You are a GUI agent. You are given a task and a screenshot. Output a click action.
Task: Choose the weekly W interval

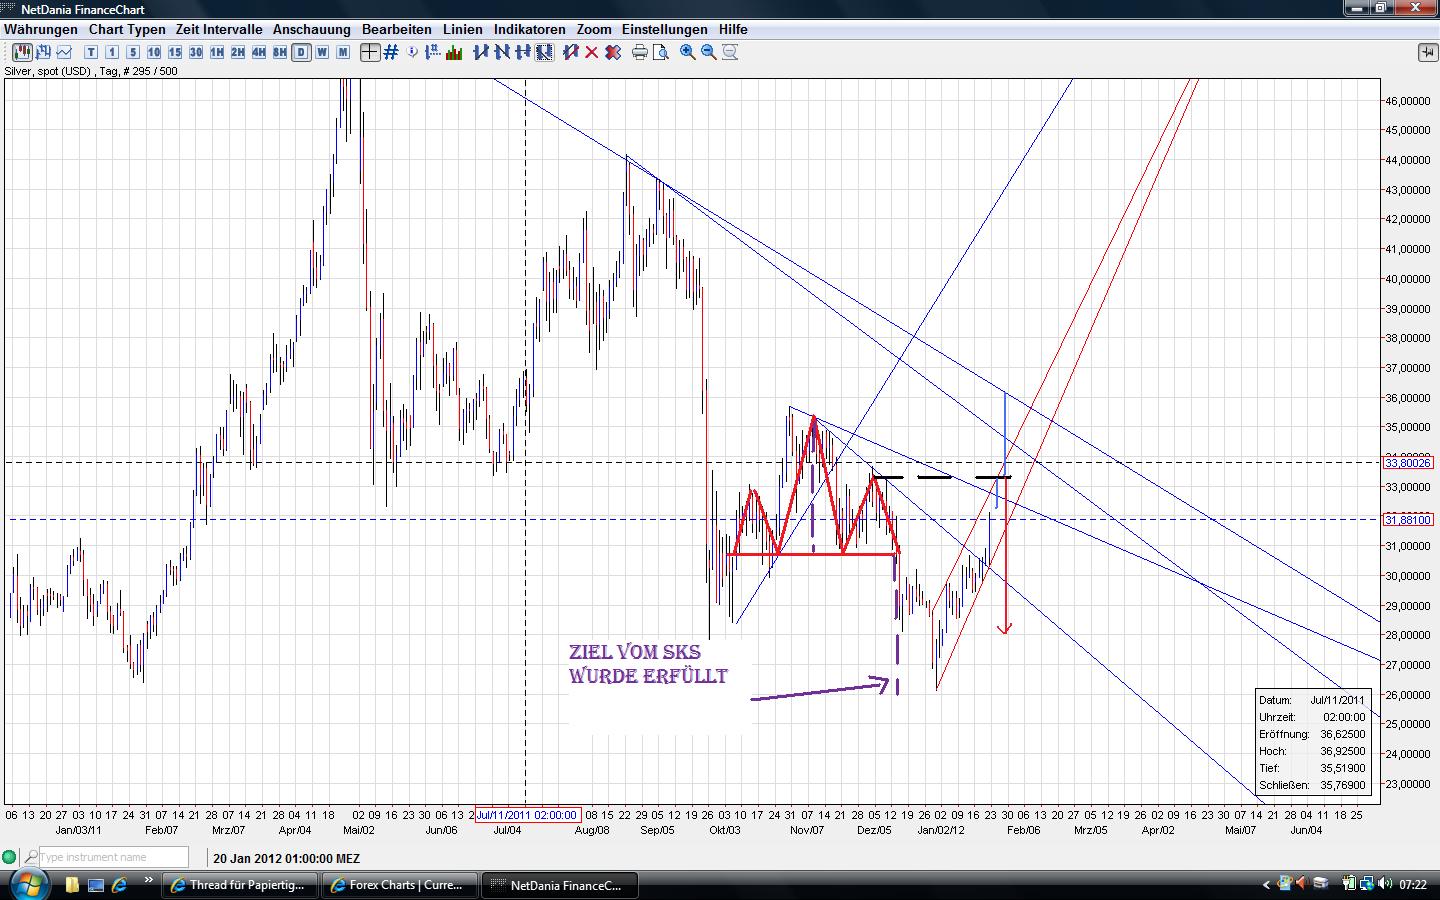pyautogui.click(x=322, y=52)
